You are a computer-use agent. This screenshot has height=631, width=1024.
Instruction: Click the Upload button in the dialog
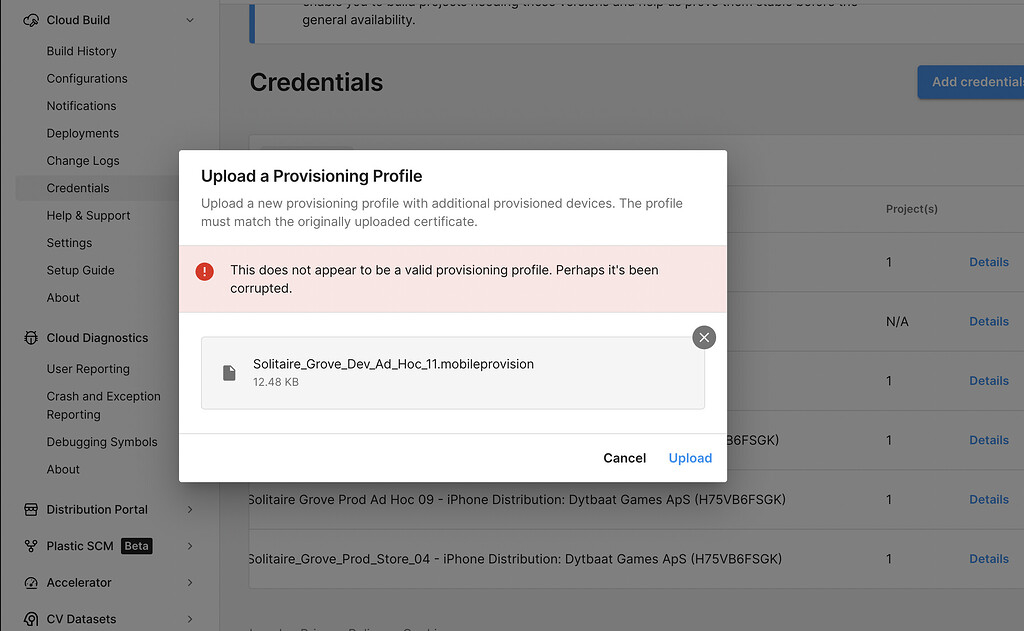point(690,458)
